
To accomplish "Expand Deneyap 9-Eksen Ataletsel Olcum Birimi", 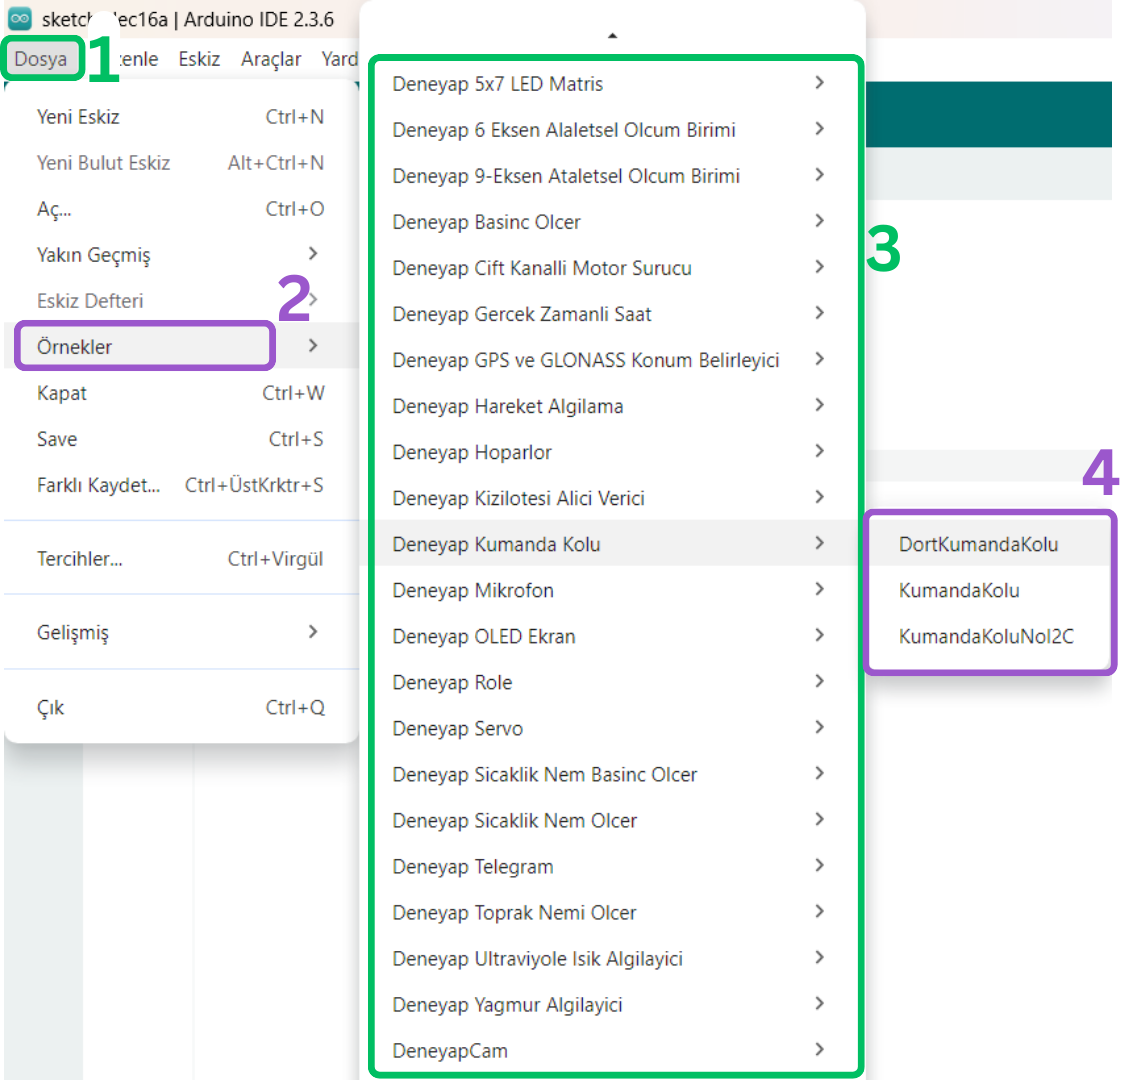I will pyautogui.click(x=615, y=176).
